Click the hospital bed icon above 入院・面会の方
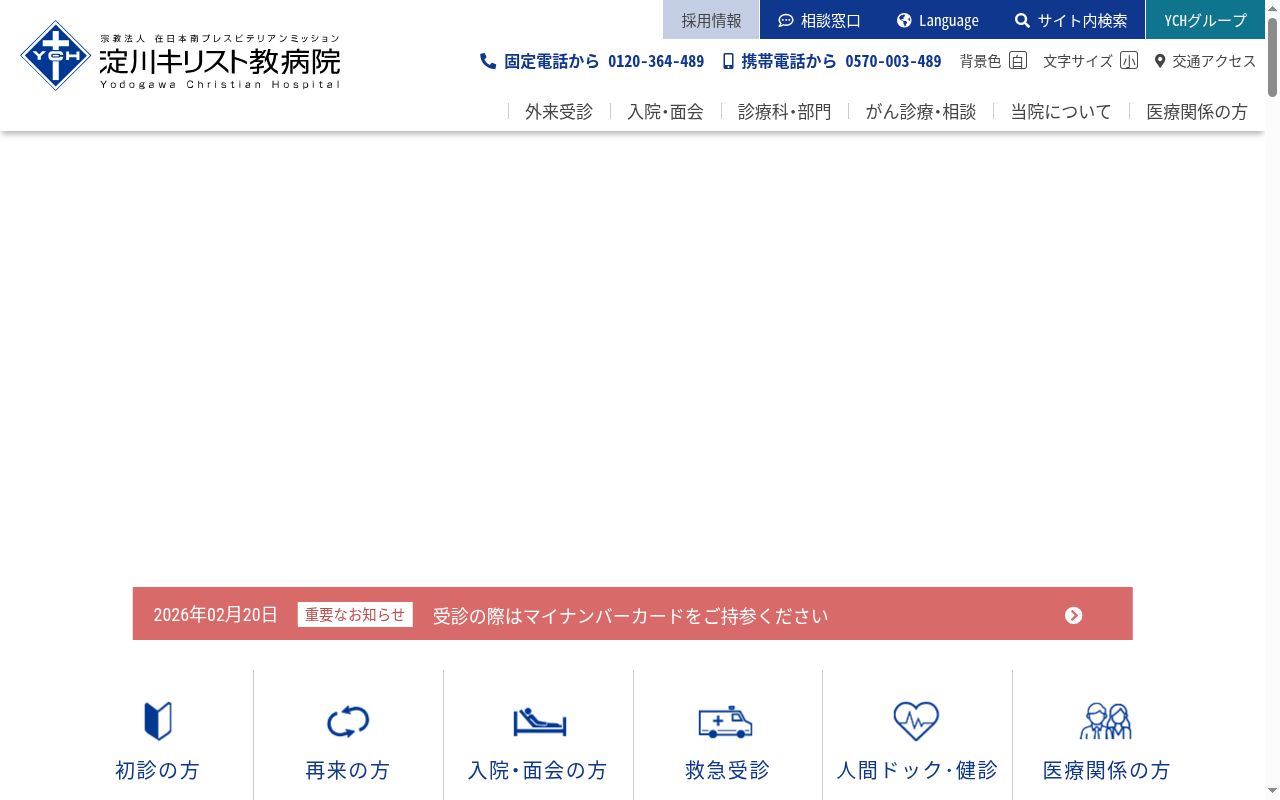 pyautogui.click(x=539, y=721)
